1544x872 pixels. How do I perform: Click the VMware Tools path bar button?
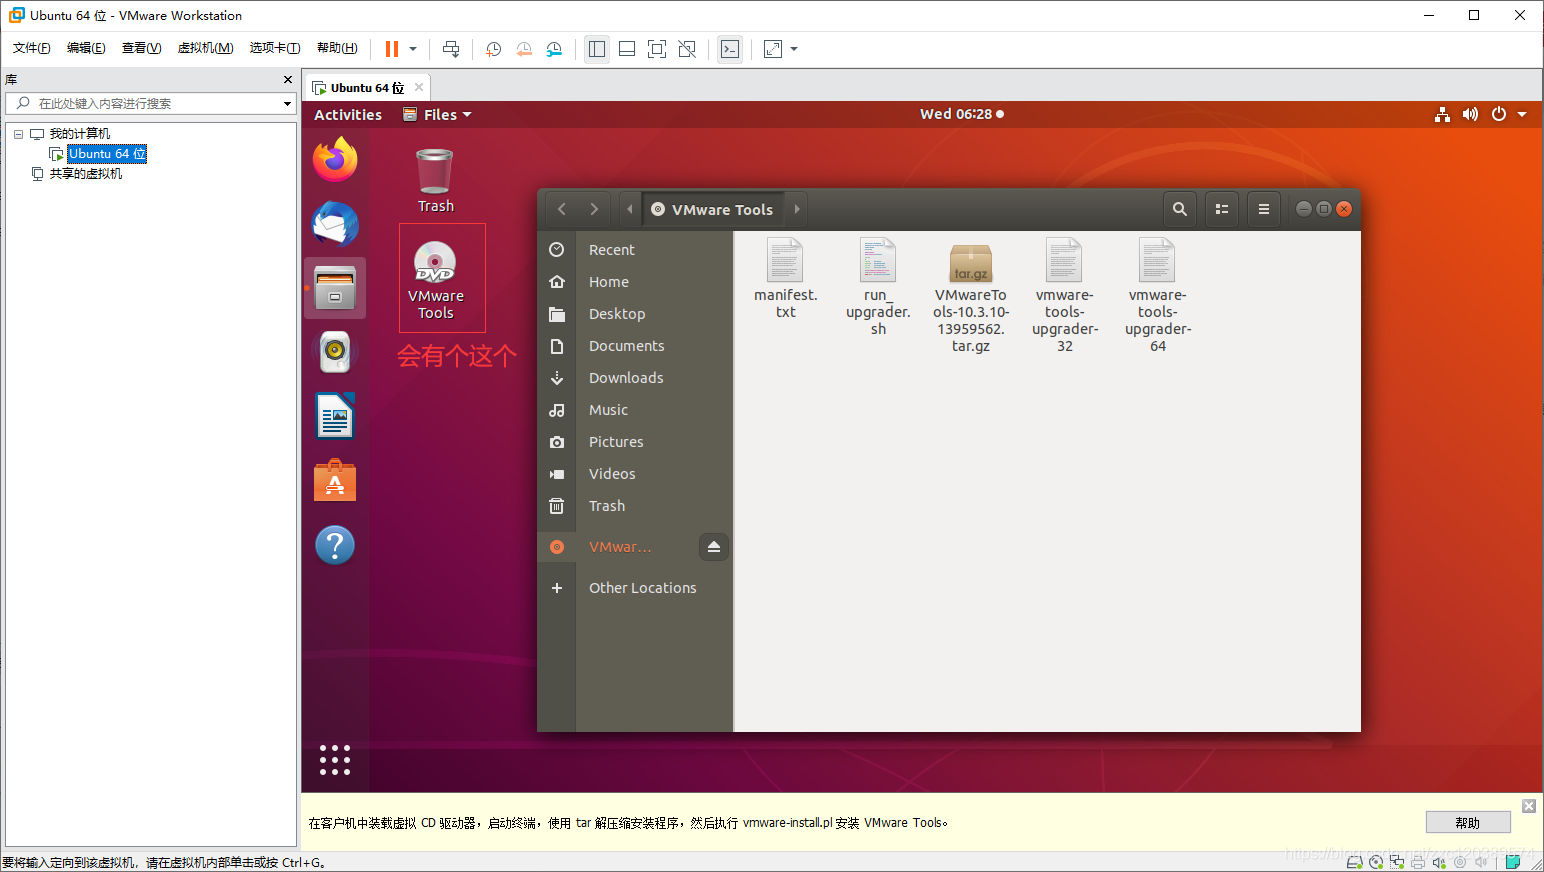click(x=713, y=209)
